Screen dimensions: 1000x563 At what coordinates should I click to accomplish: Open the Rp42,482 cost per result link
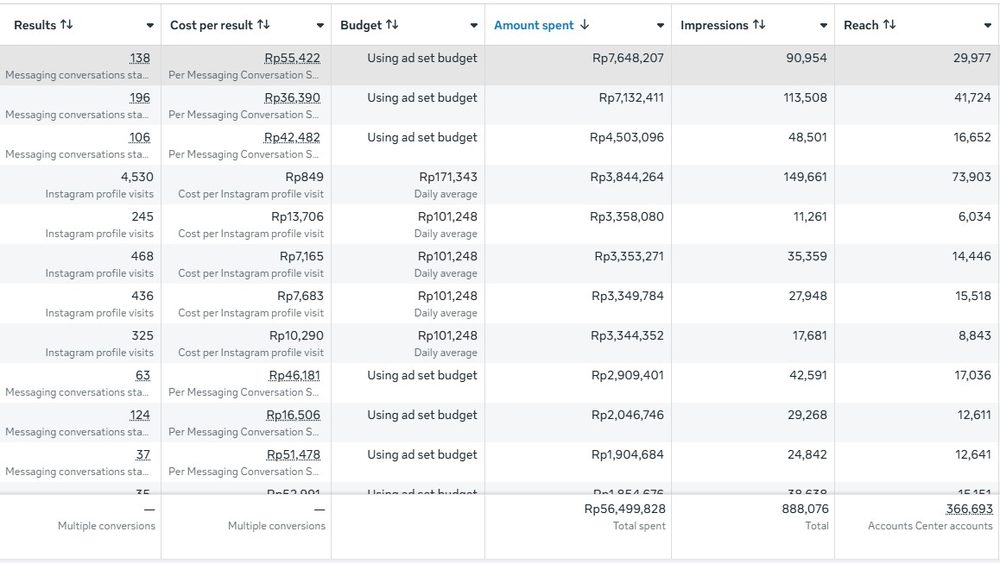point(292,137)
